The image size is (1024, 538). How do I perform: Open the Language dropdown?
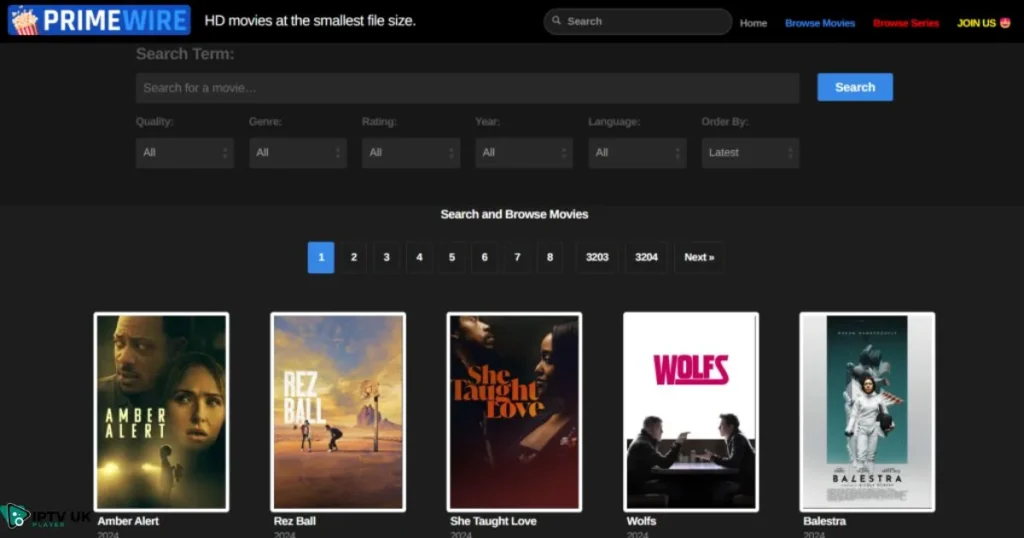tap(637, 153)
